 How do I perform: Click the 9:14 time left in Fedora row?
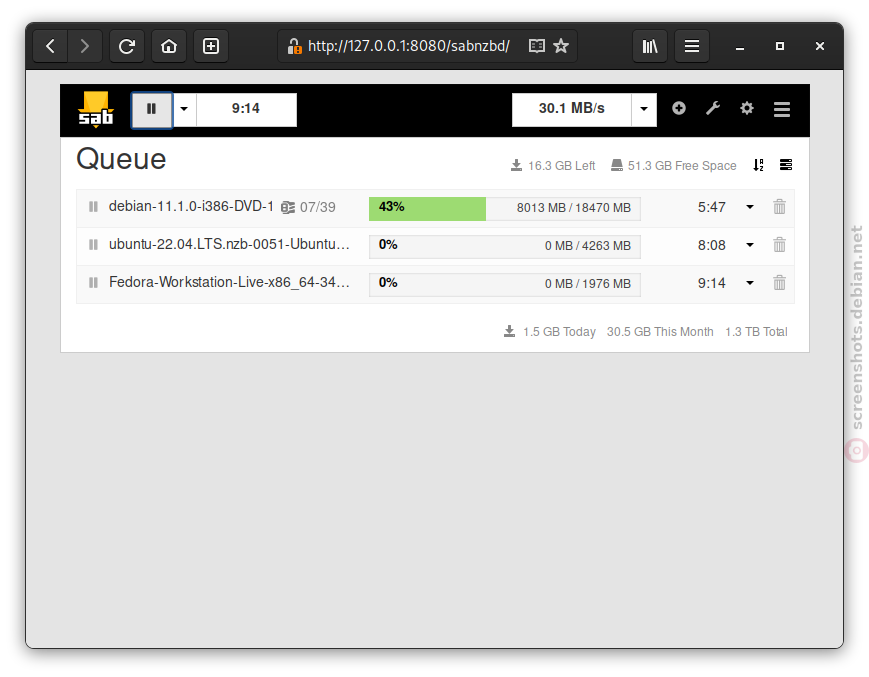pos(712,284)
